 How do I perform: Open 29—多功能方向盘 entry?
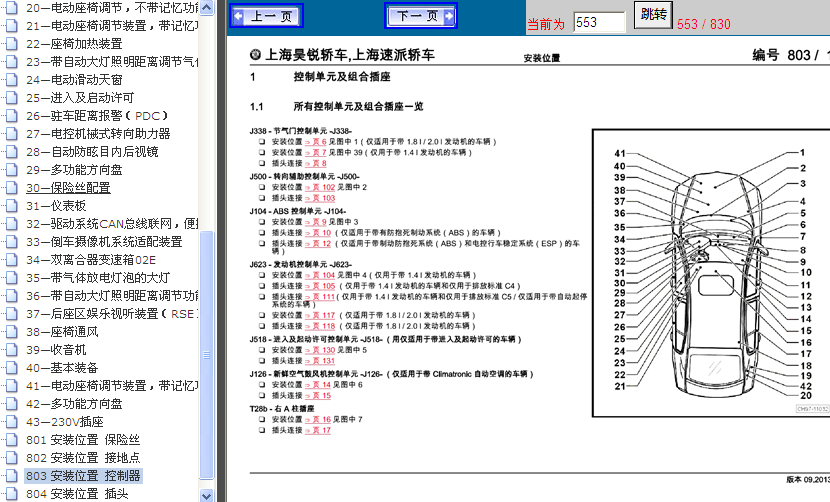[x=74, y=170]
